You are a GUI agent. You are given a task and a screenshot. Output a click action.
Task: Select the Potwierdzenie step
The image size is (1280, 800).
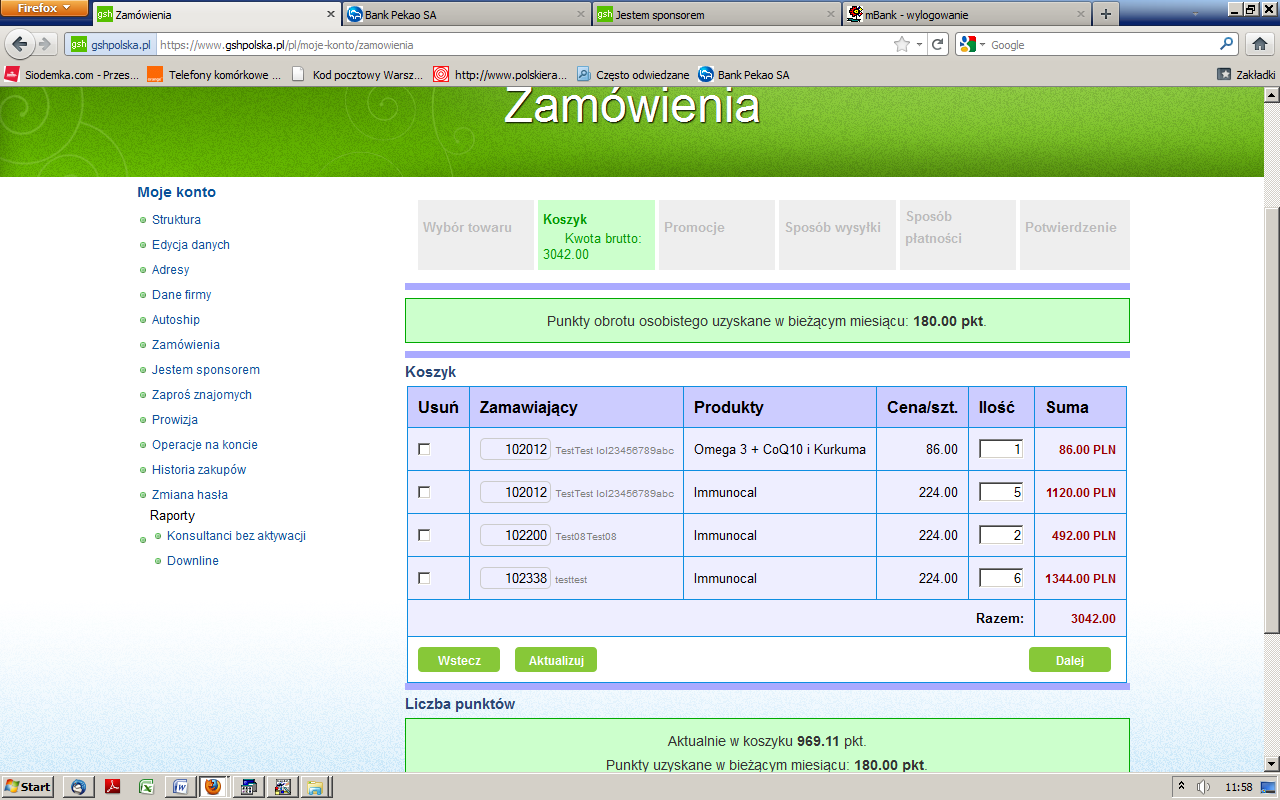pos(1075,235)
